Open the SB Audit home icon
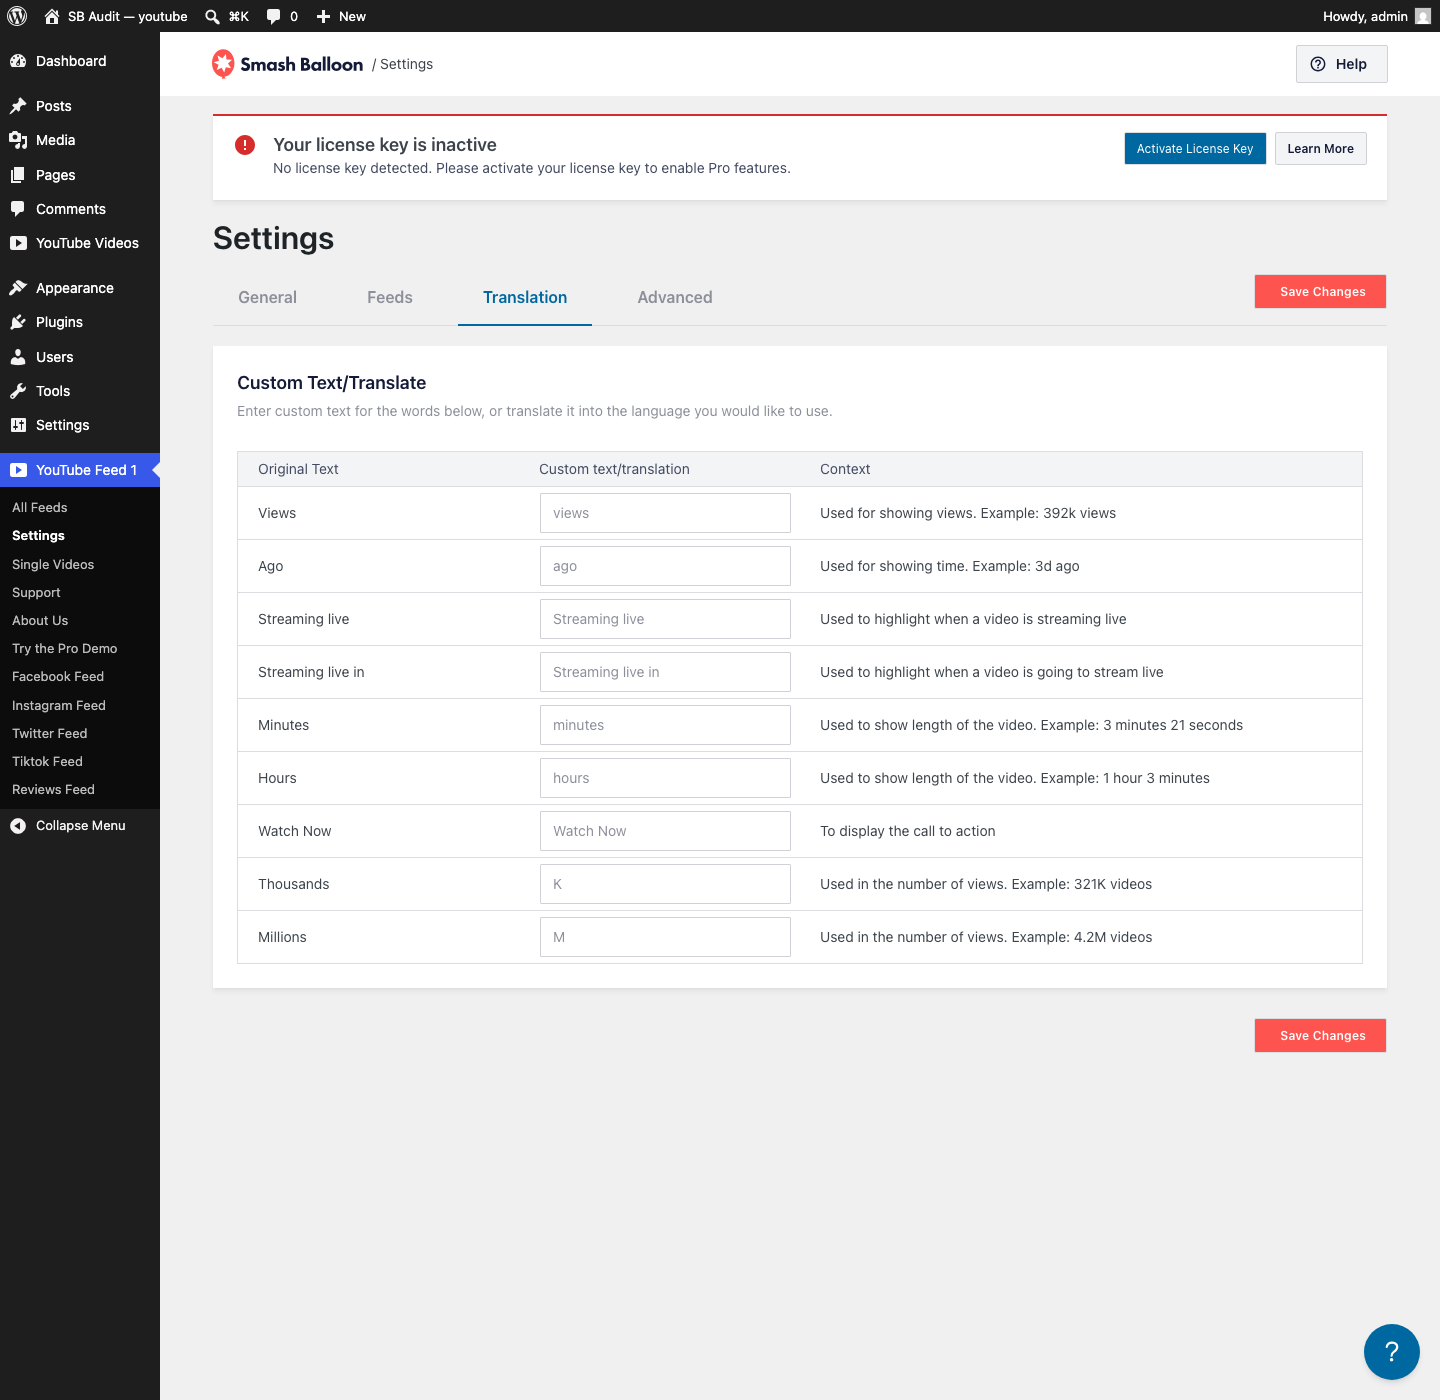Viewport: 1440px width, 1400px height. (52, 16)
